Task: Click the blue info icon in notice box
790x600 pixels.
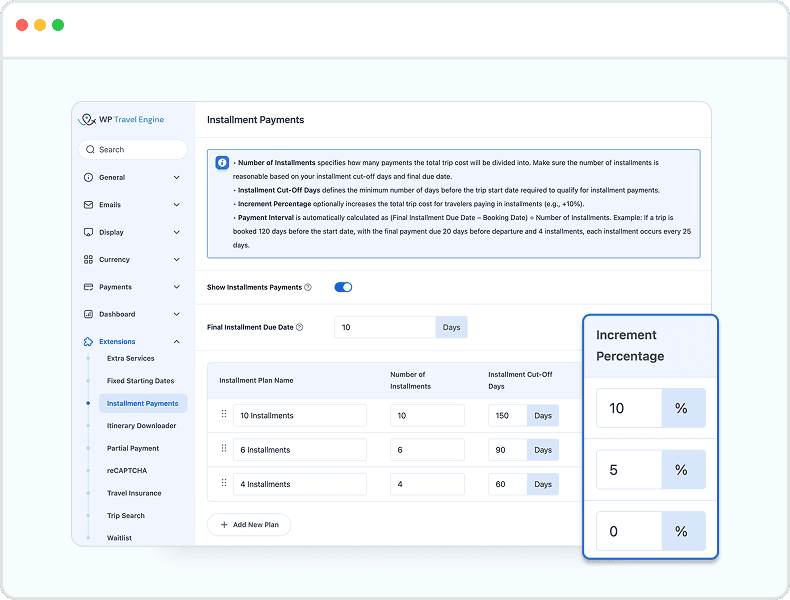Action: pyautogui.click(x=222, y=163)
